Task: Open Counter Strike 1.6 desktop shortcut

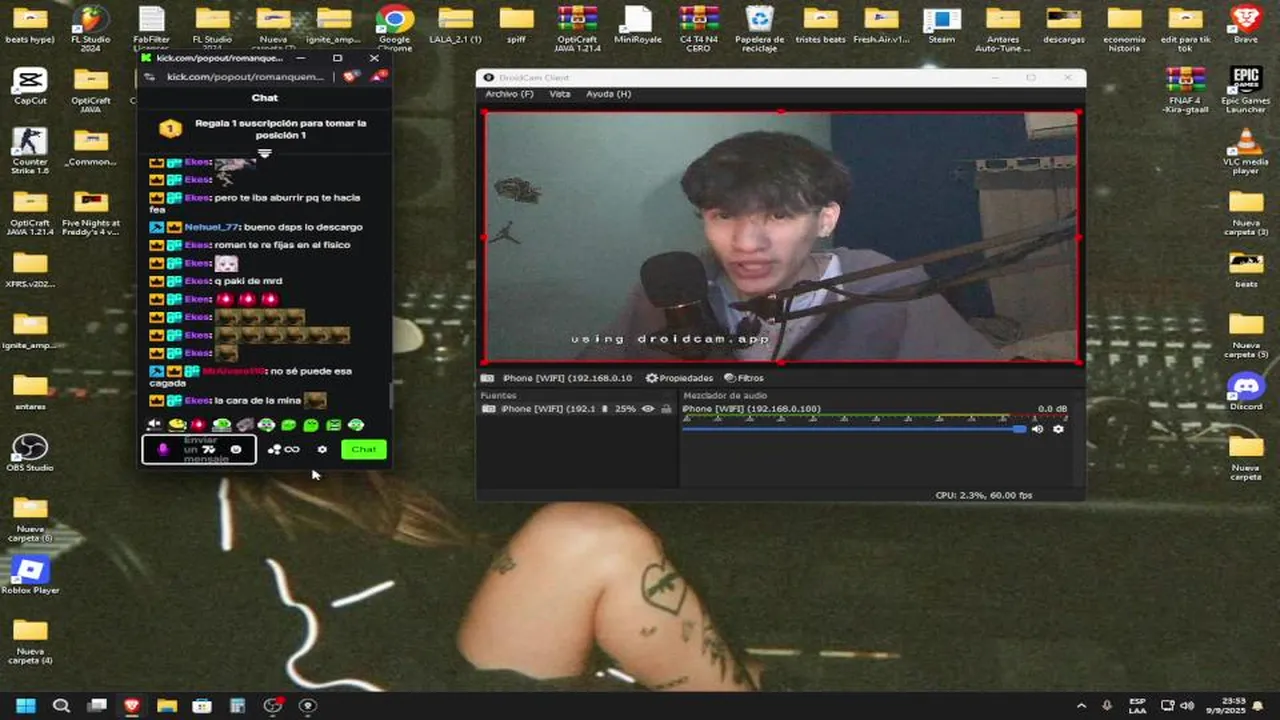Action: [x=30, y=152]
